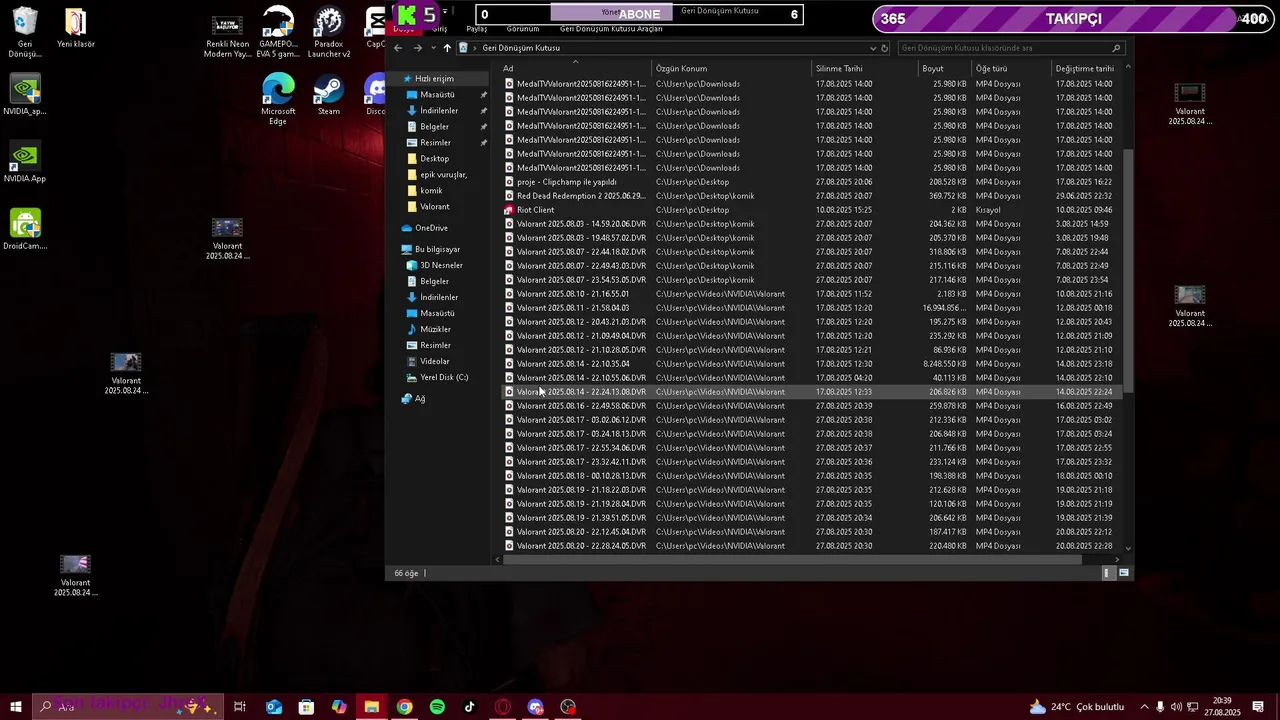Select the Riot Client shortcut row
The width and height of the screenshot is (1280, 720).
[810, 210]
